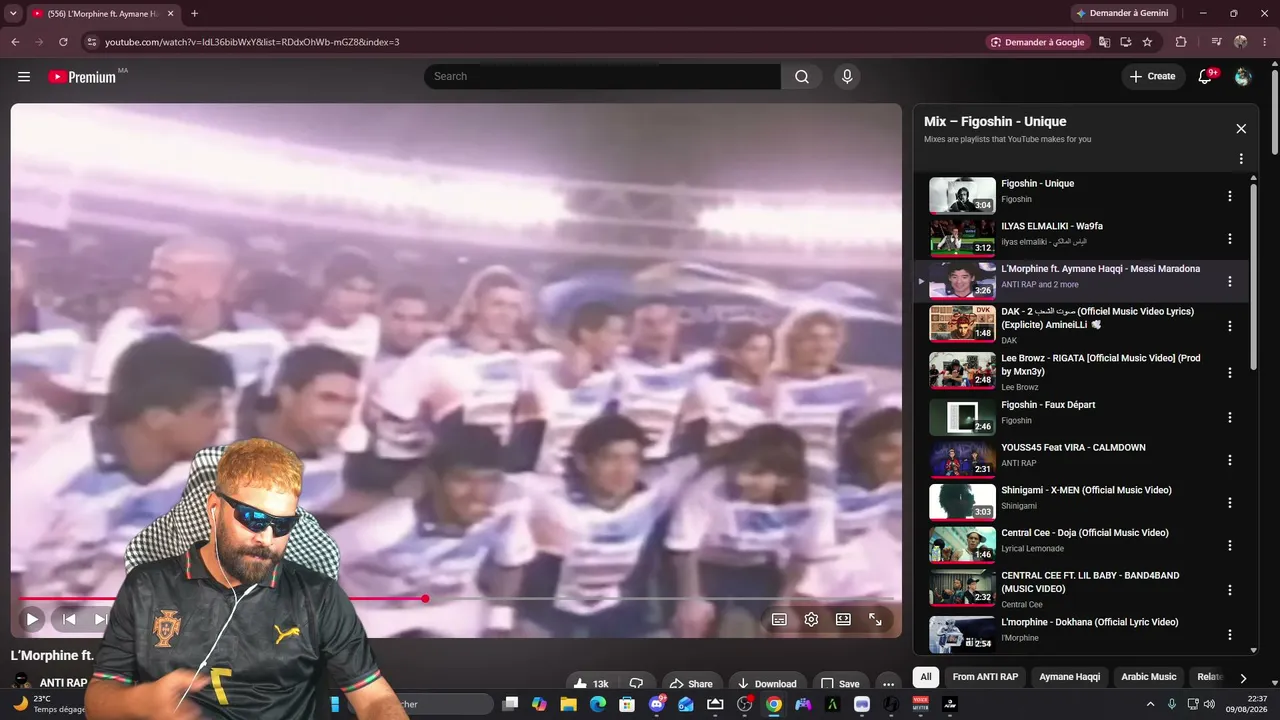This screenshot has height=720, width=1280.
Task: Open Microsoft Edge on the taskbar
Action: coord(598,704)
